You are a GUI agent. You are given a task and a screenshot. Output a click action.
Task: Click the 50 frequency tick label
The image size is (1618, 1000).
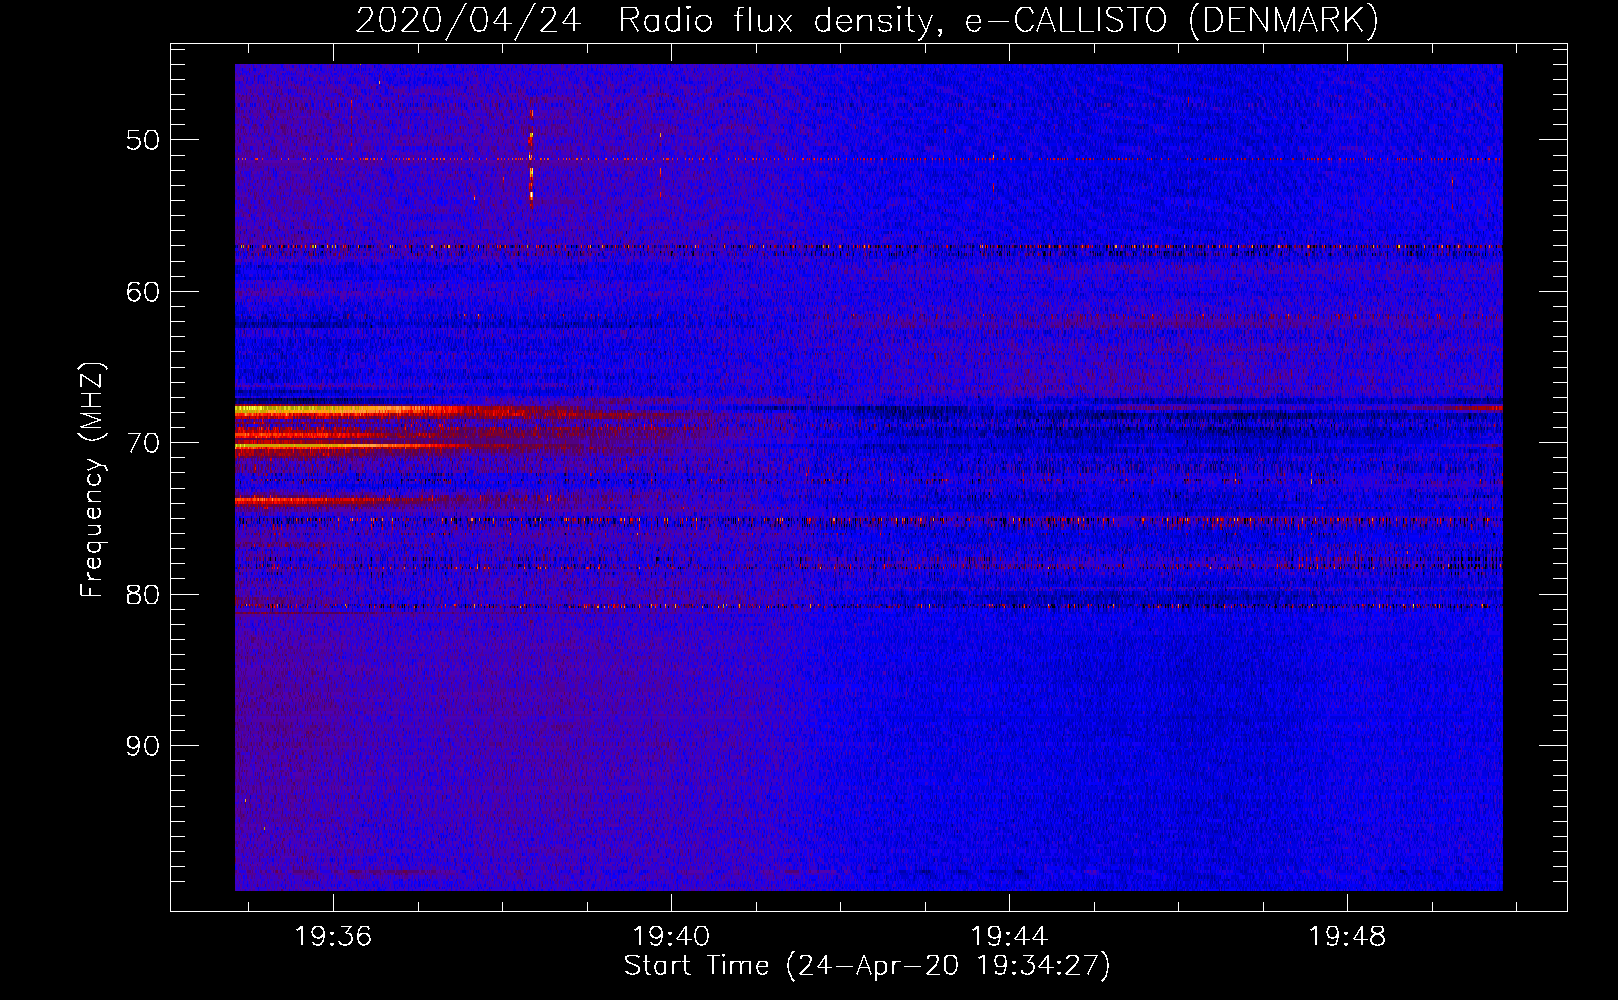click(x=142, y=140)
